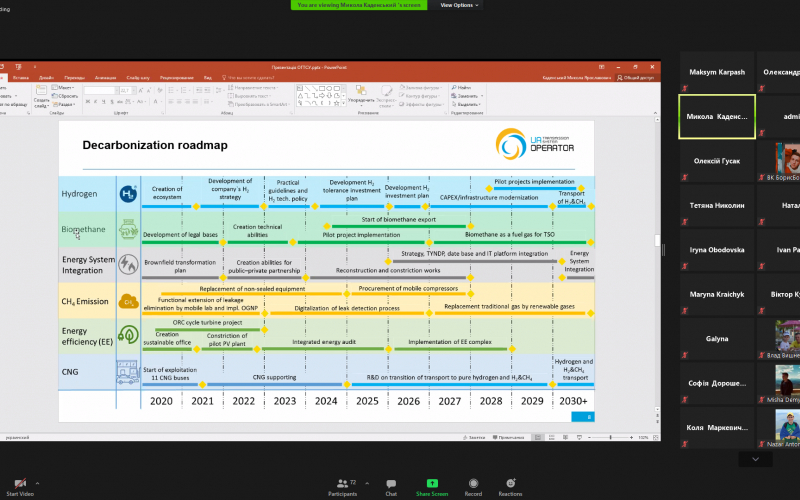Open Экспресс-стили quick styles gallery

(x=386, y=96)
